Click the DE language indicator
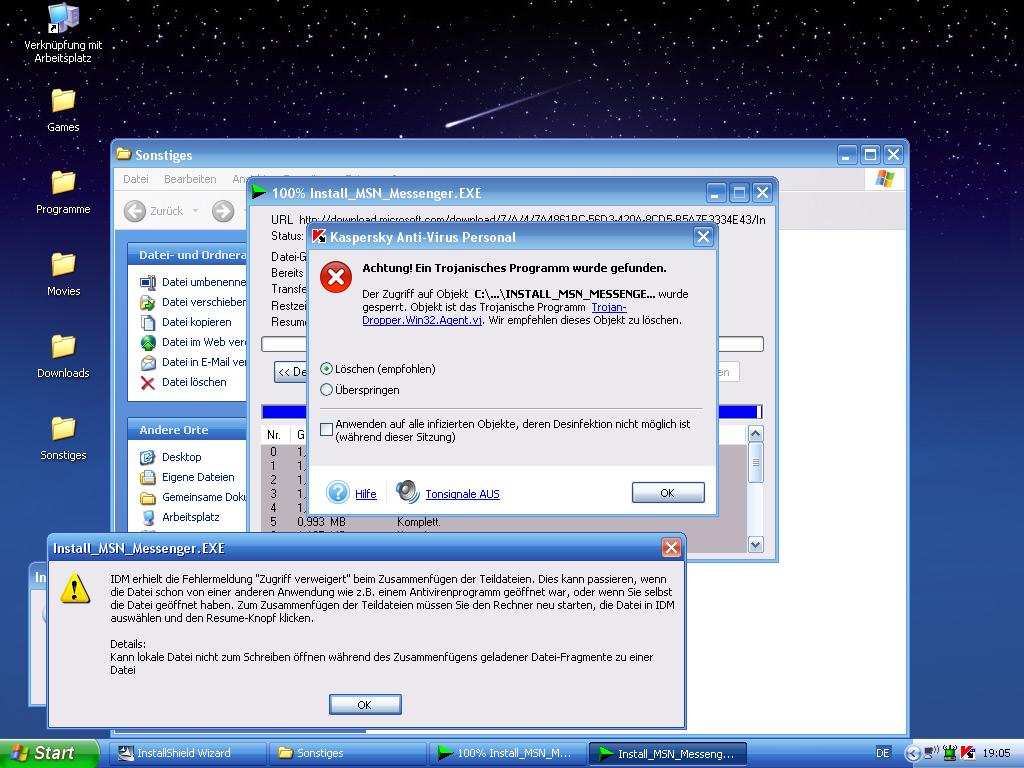This screenshot has width=1024, height=768. click(882, 753)
